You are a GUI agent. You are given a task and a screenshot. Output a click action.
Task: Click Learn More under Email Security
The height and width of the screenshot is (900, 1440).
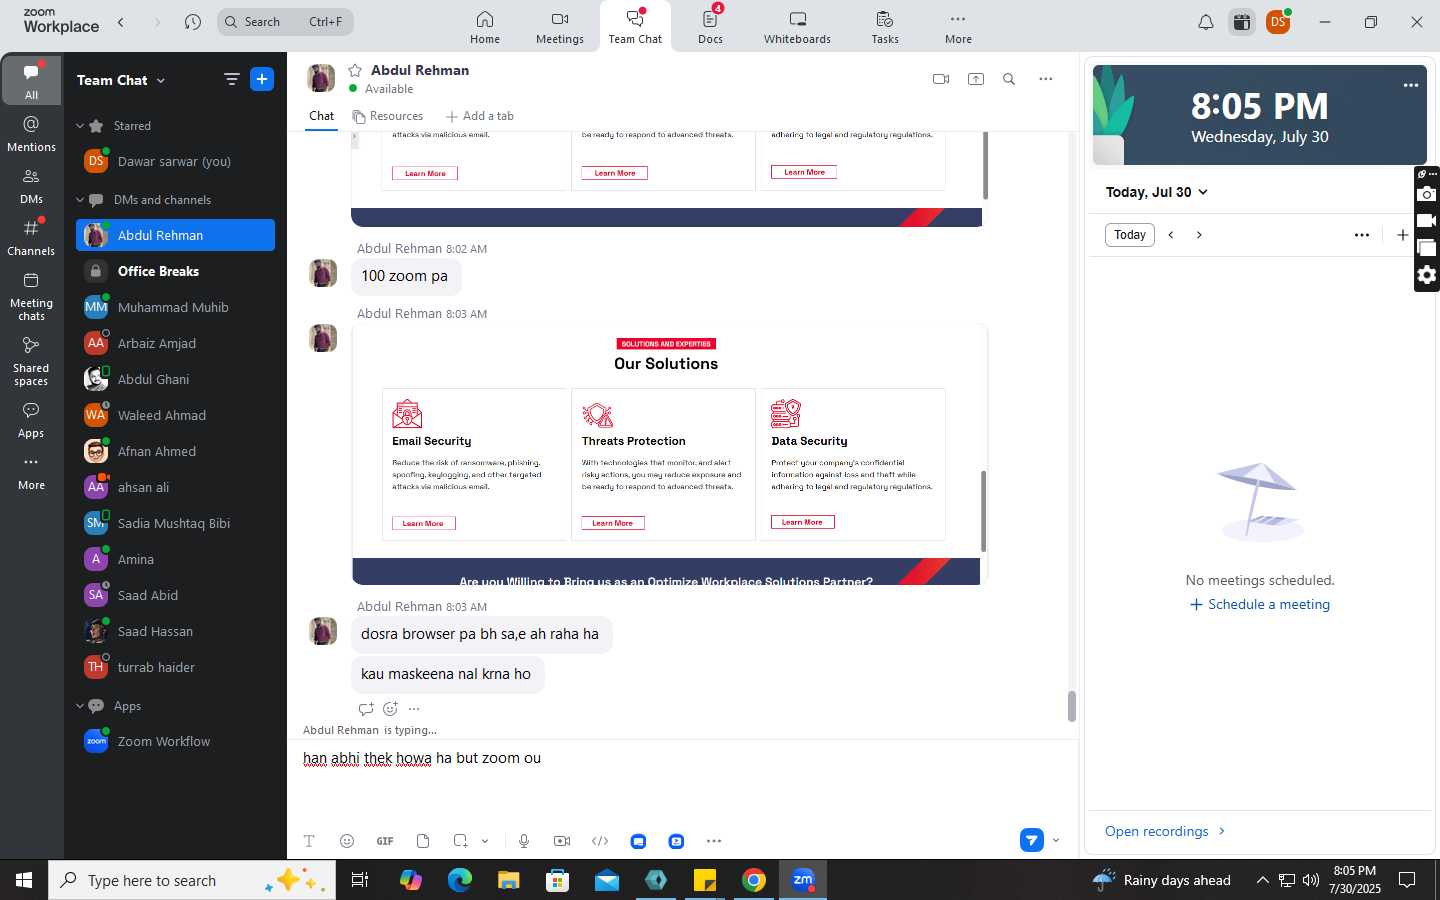(x=423, y=523)
